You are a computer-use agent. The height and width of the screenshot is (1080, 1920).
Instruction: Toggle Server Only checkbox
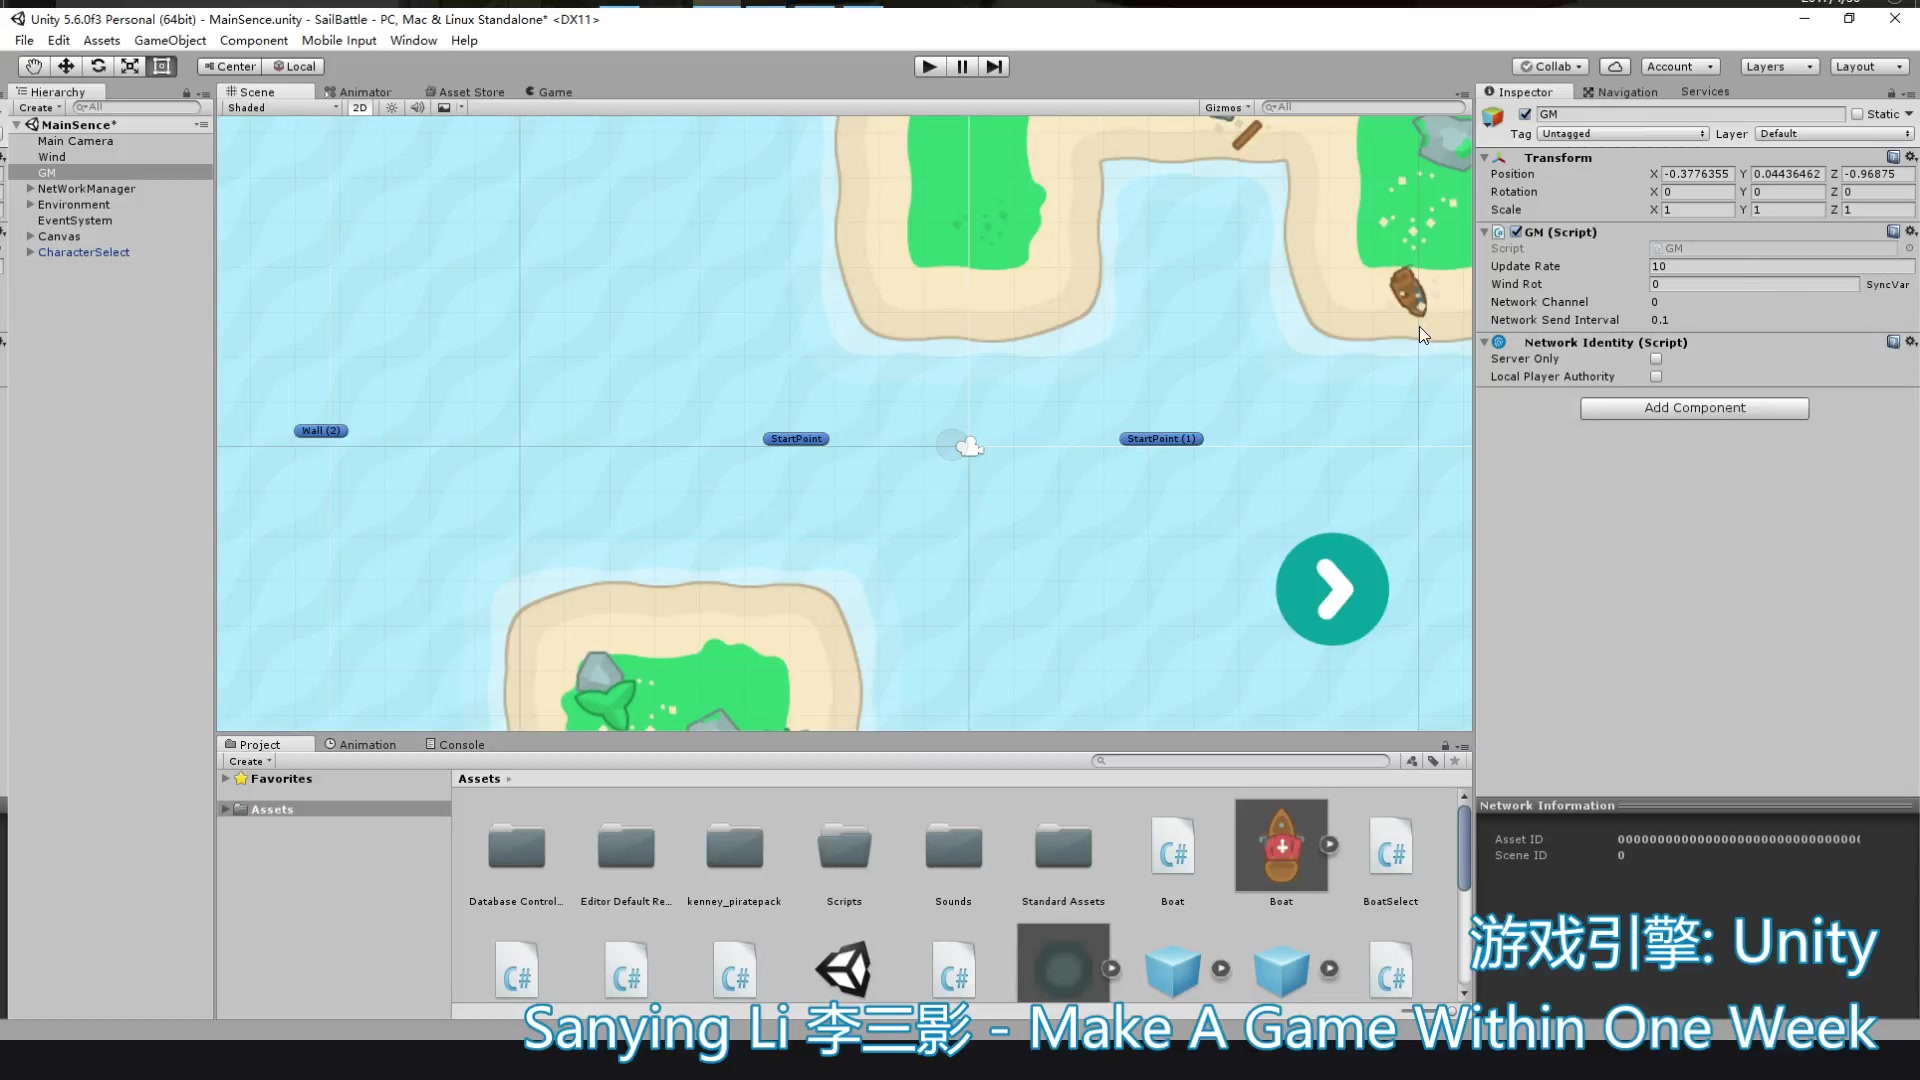point(1656,359)
